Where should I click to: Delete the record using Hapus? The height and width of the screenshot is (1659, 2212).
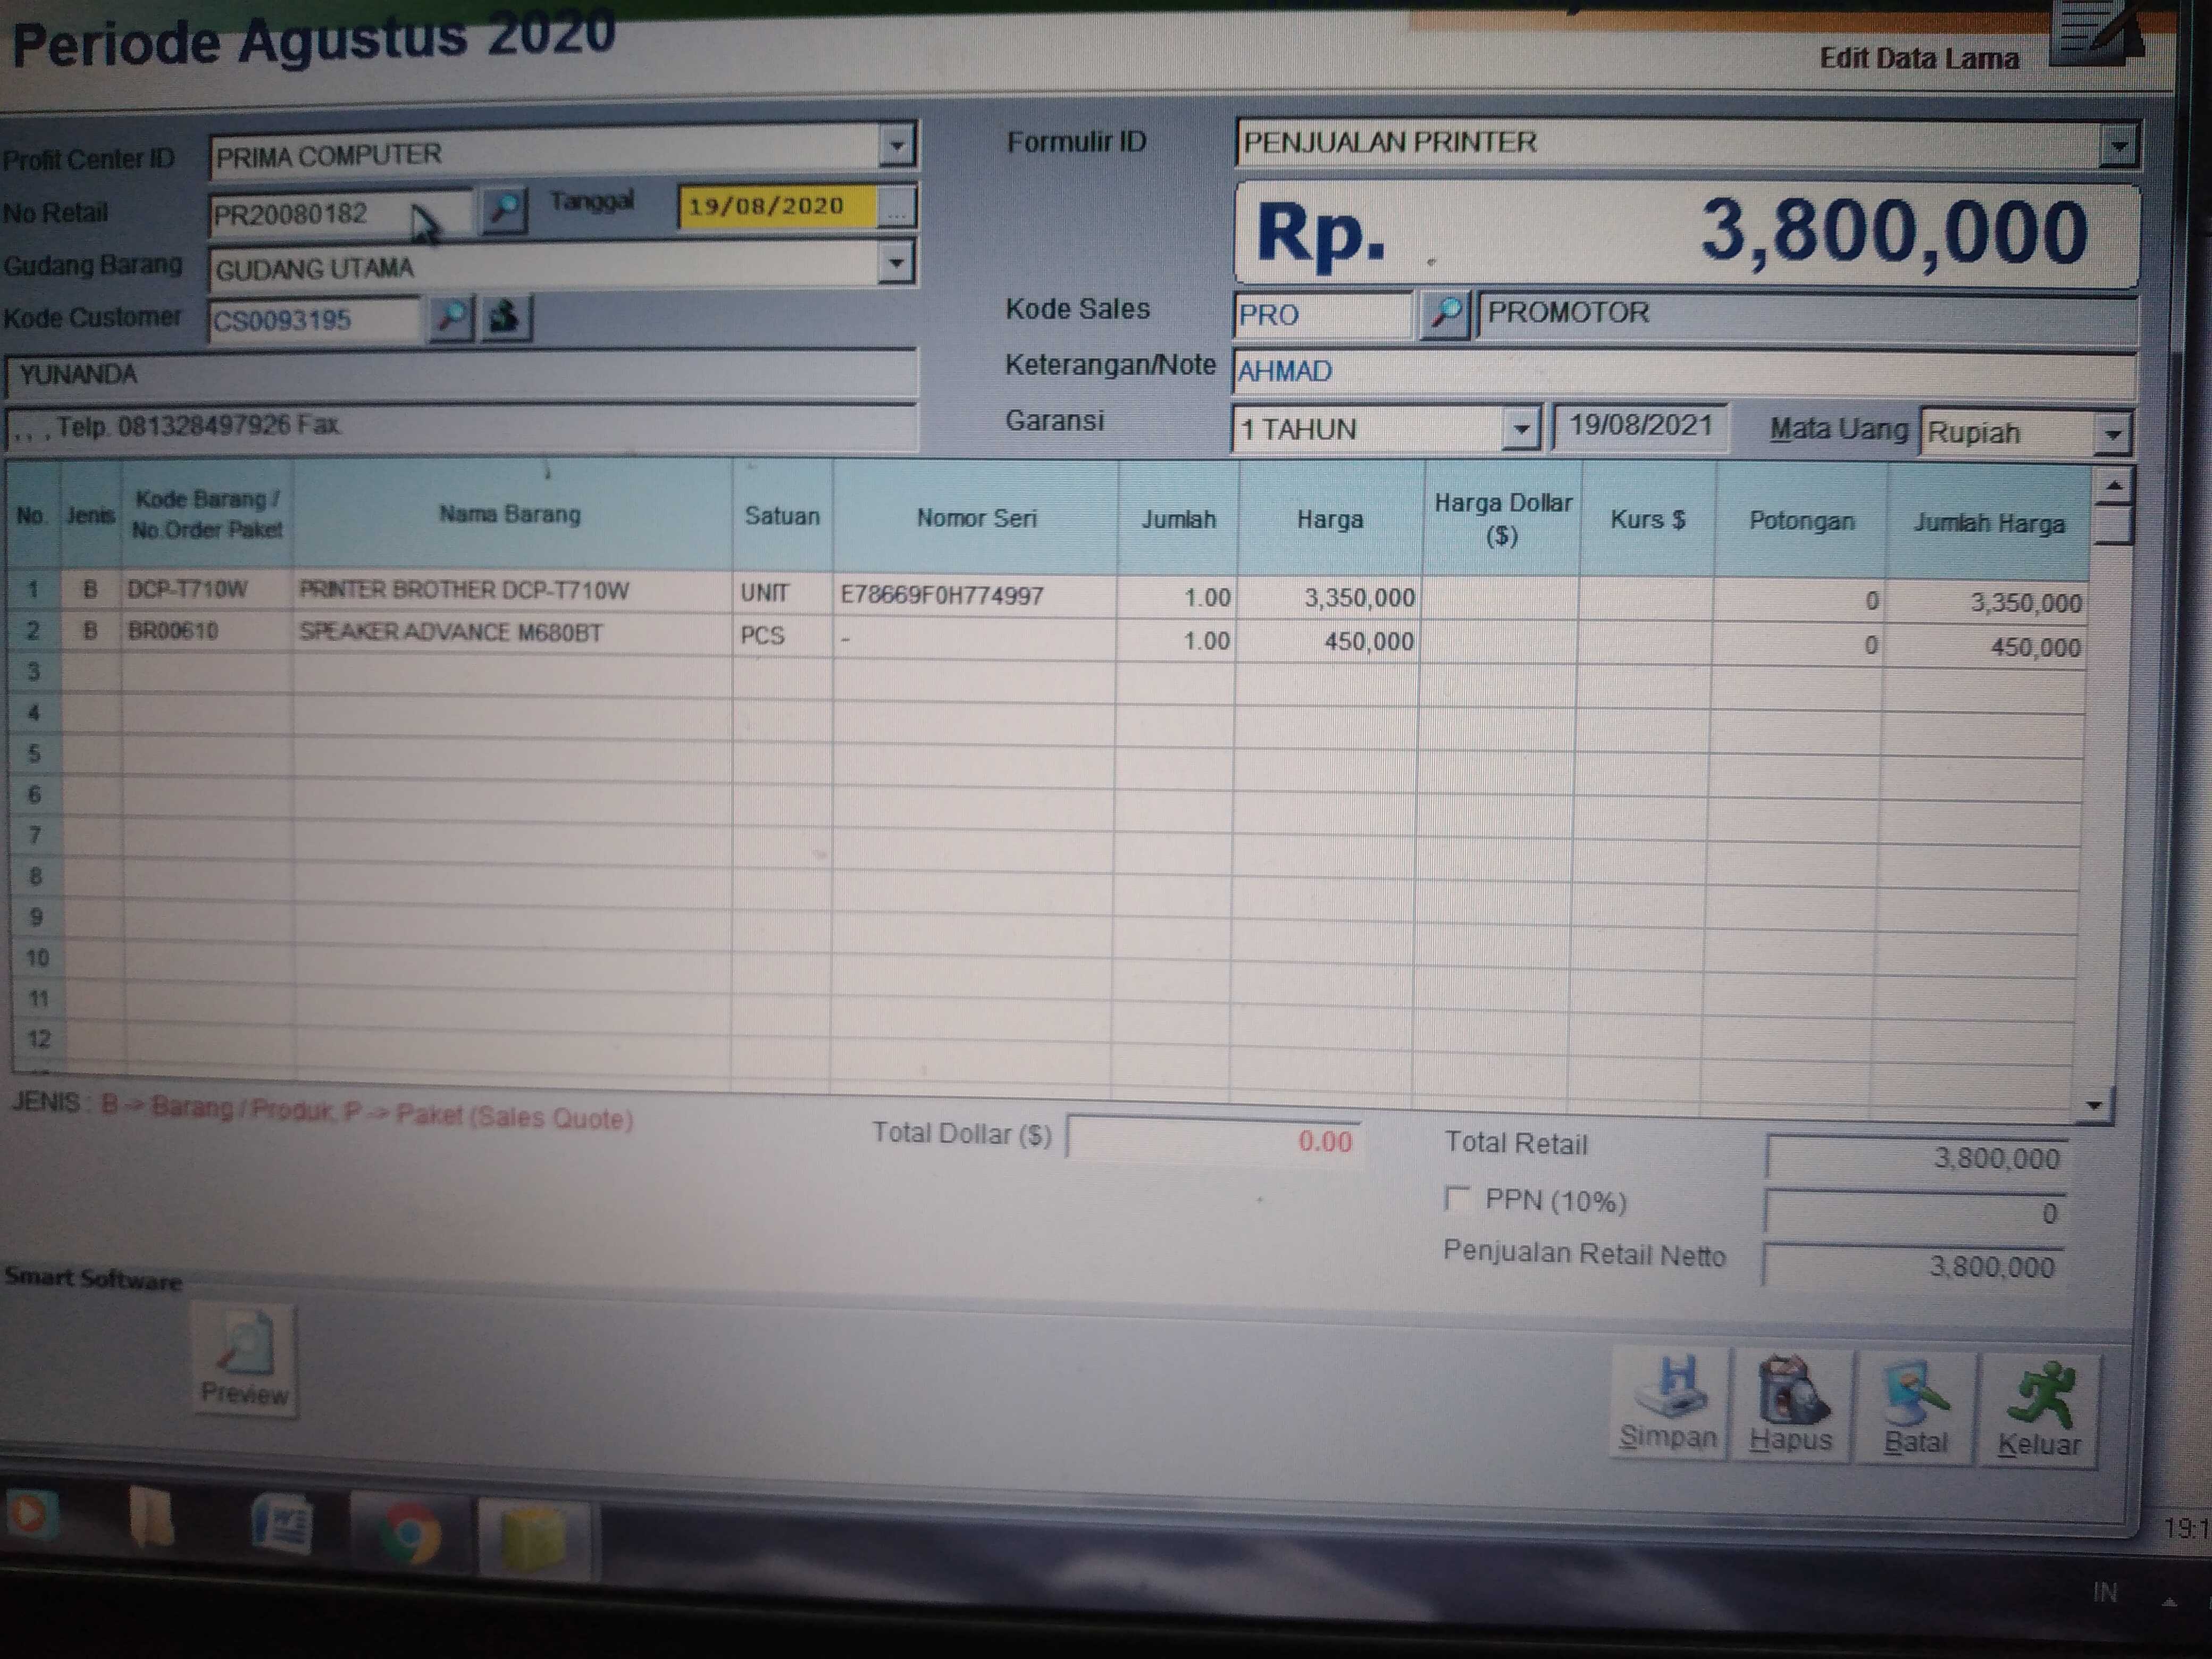point(1791,1407)
